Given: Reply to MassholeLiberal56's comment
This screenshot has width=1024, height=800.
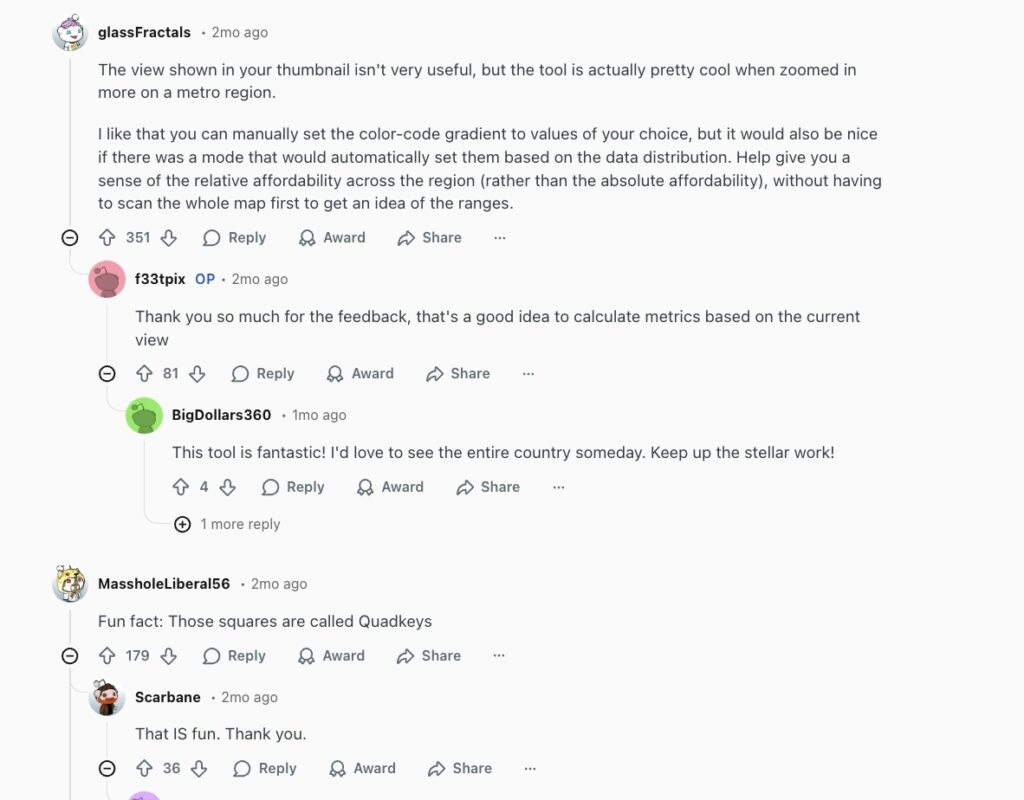Looking at the screenshot, I should tap(233, 656).
